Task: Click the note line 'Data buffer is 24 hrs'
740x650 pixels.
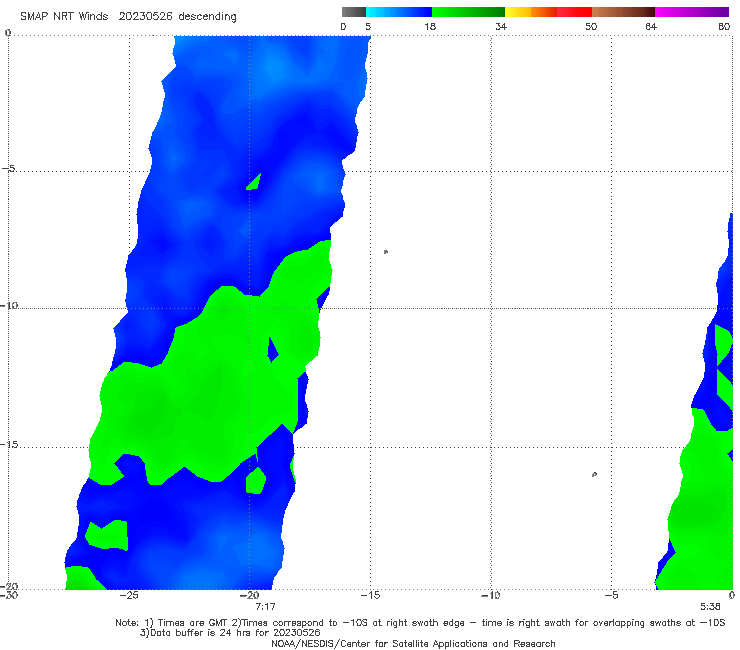Action: point(230,633)
